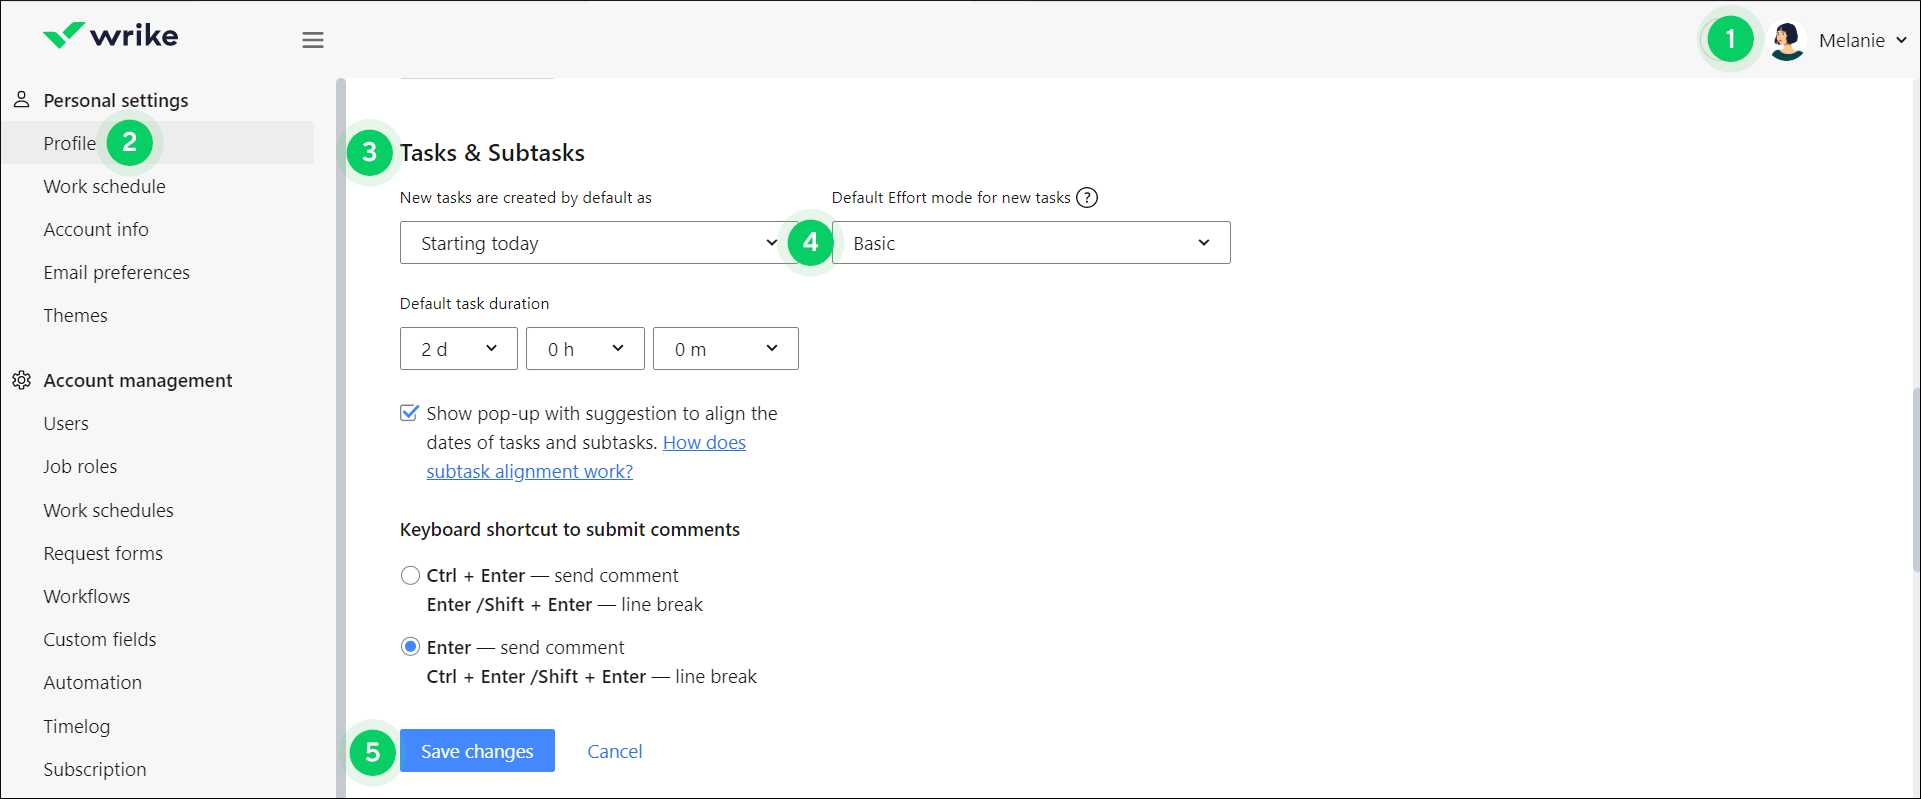Image resolution: width=1921 pixels, height=799 pixels.
Task: Open How does subtask alignment work link
Action: pos(704,443)
